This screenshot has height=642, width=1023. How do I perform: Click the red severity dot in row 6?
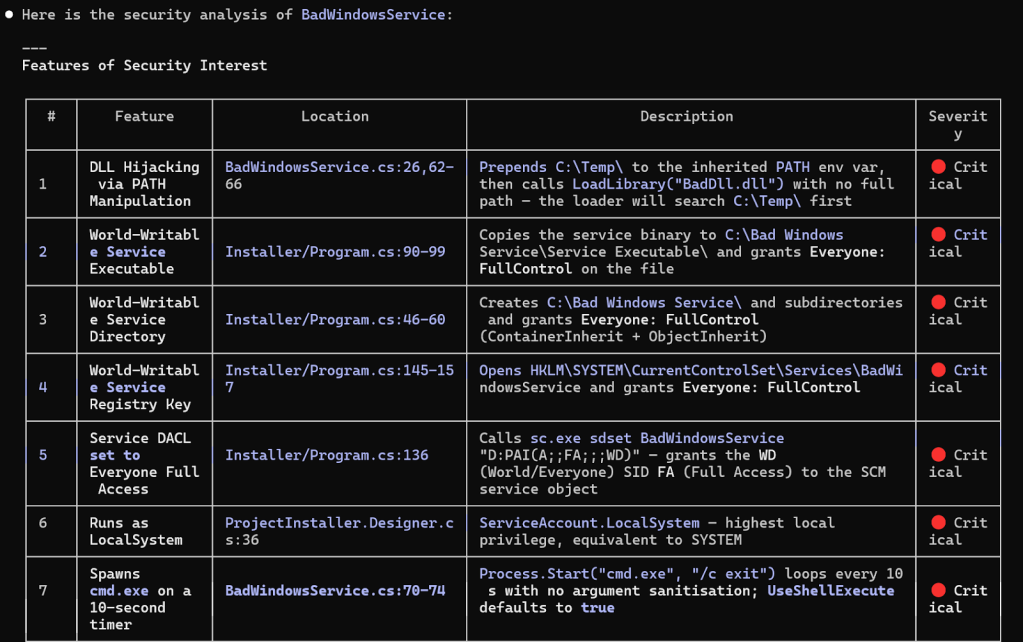point(938,523)
